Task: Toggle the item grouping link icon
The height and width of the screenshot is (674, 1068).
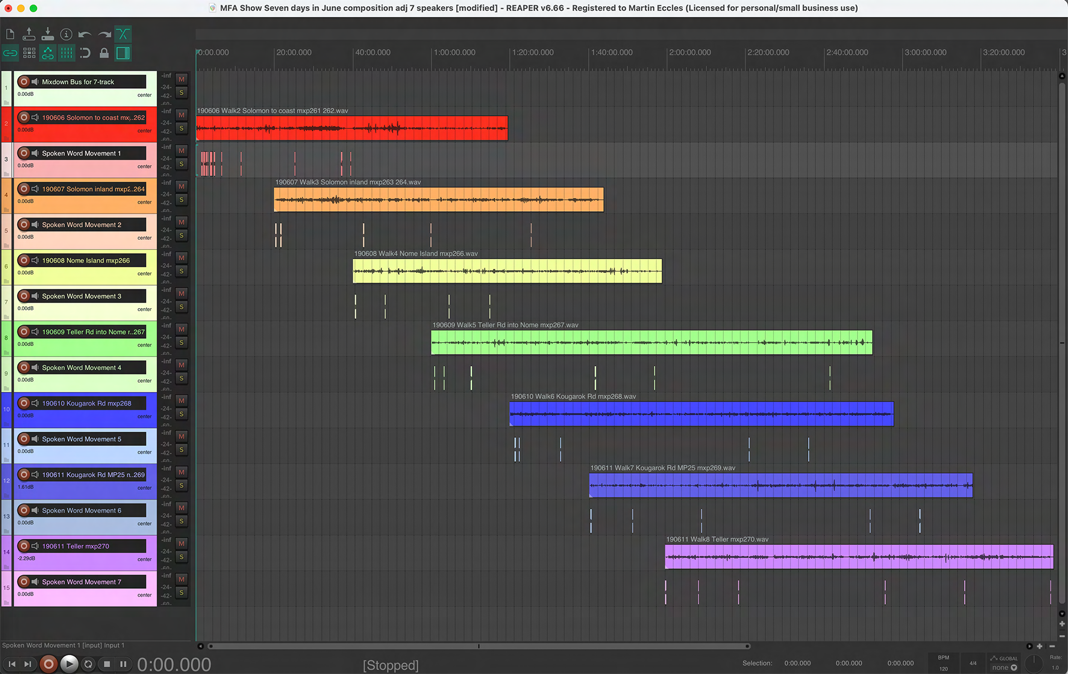Action: pyautogui.click(x=10, y=53)
